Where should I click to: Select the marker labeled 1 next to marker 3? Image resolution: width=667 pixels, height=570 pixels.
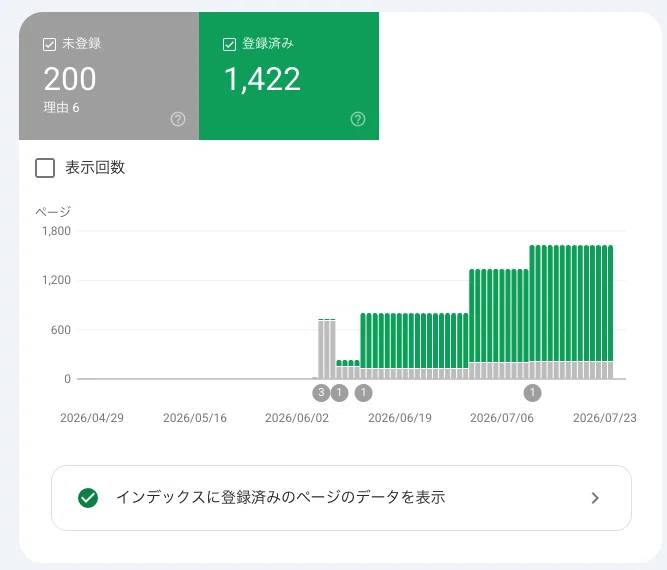pyautogui.click(x=339, y=393)
